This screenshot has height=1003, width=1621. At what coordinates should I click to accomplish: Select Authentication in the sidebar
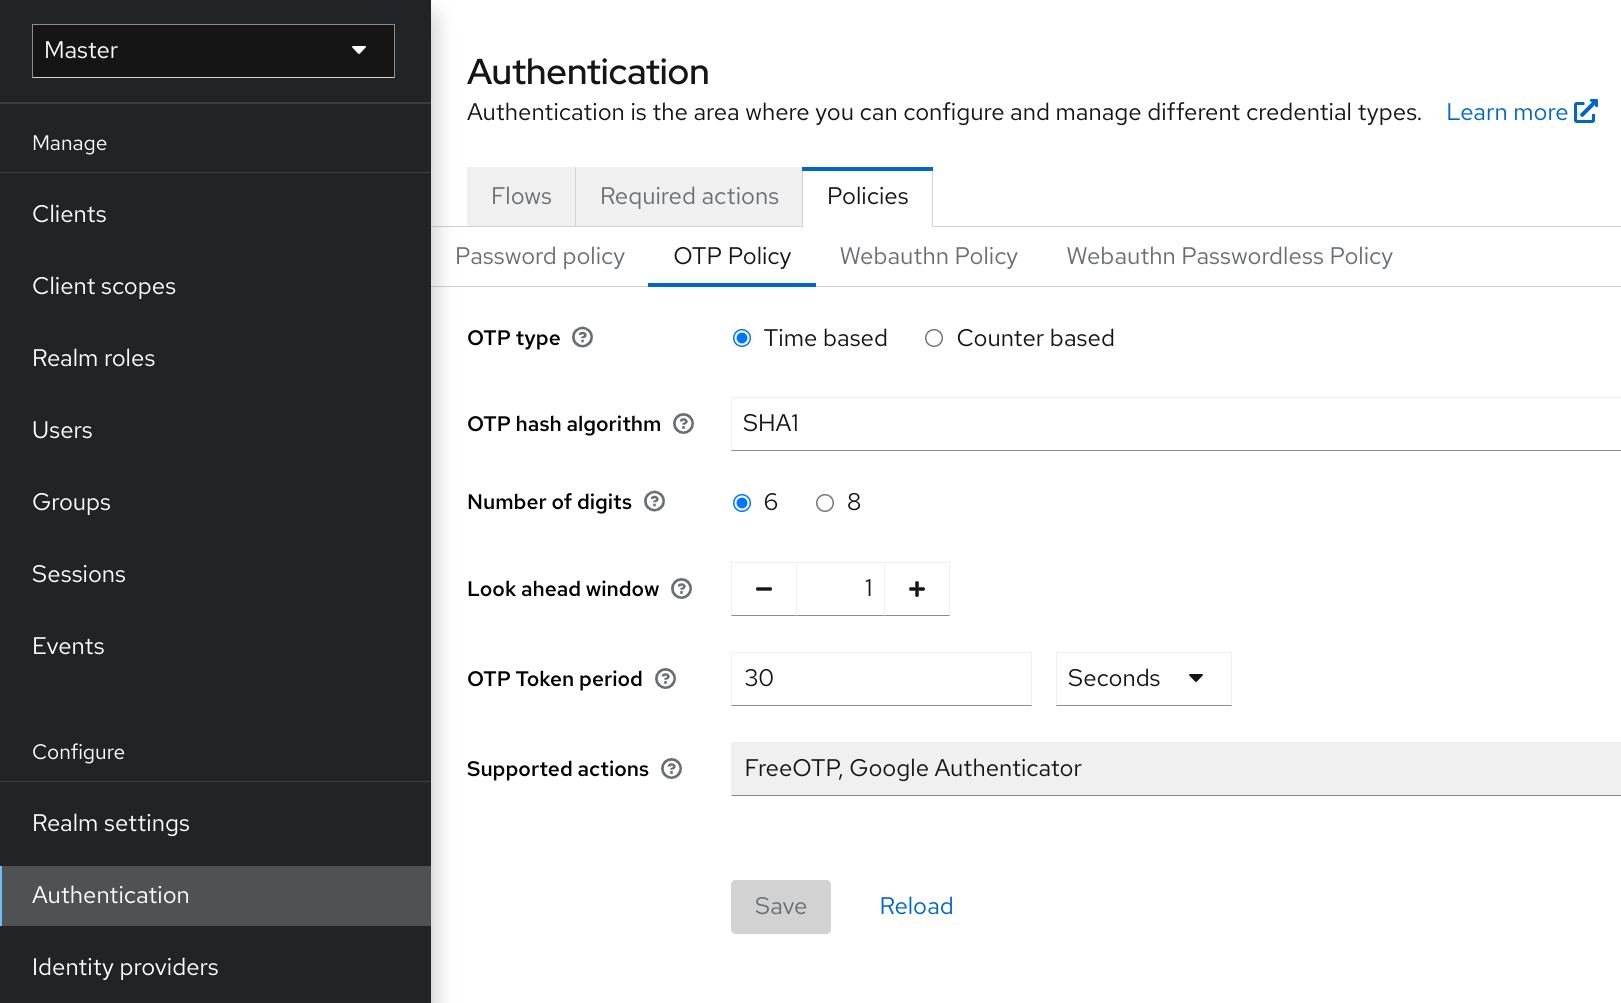click(x=215, y=895)
